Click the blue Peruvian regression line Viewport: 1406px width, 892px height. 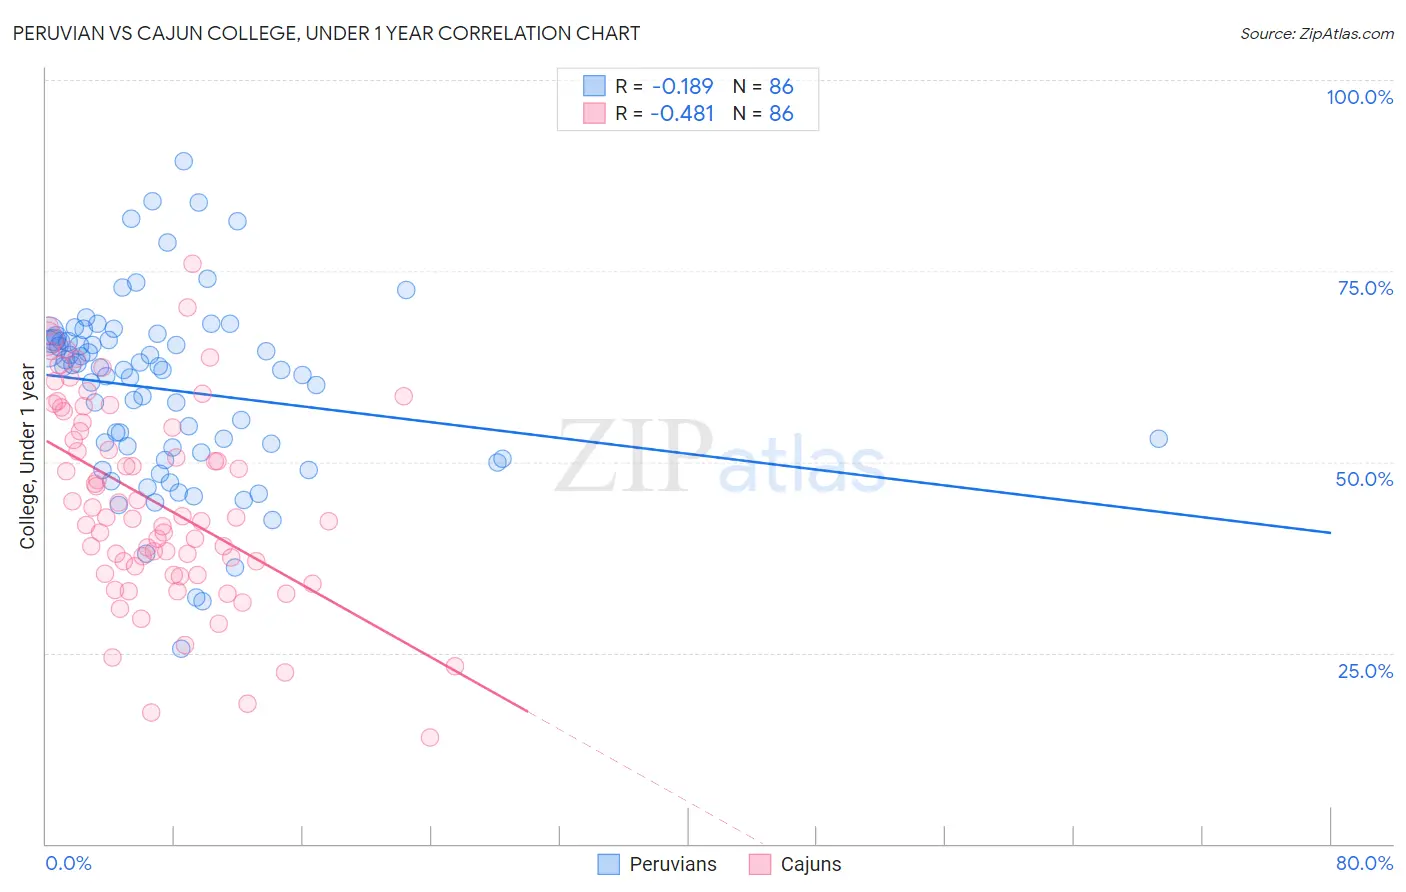(688, 453)
